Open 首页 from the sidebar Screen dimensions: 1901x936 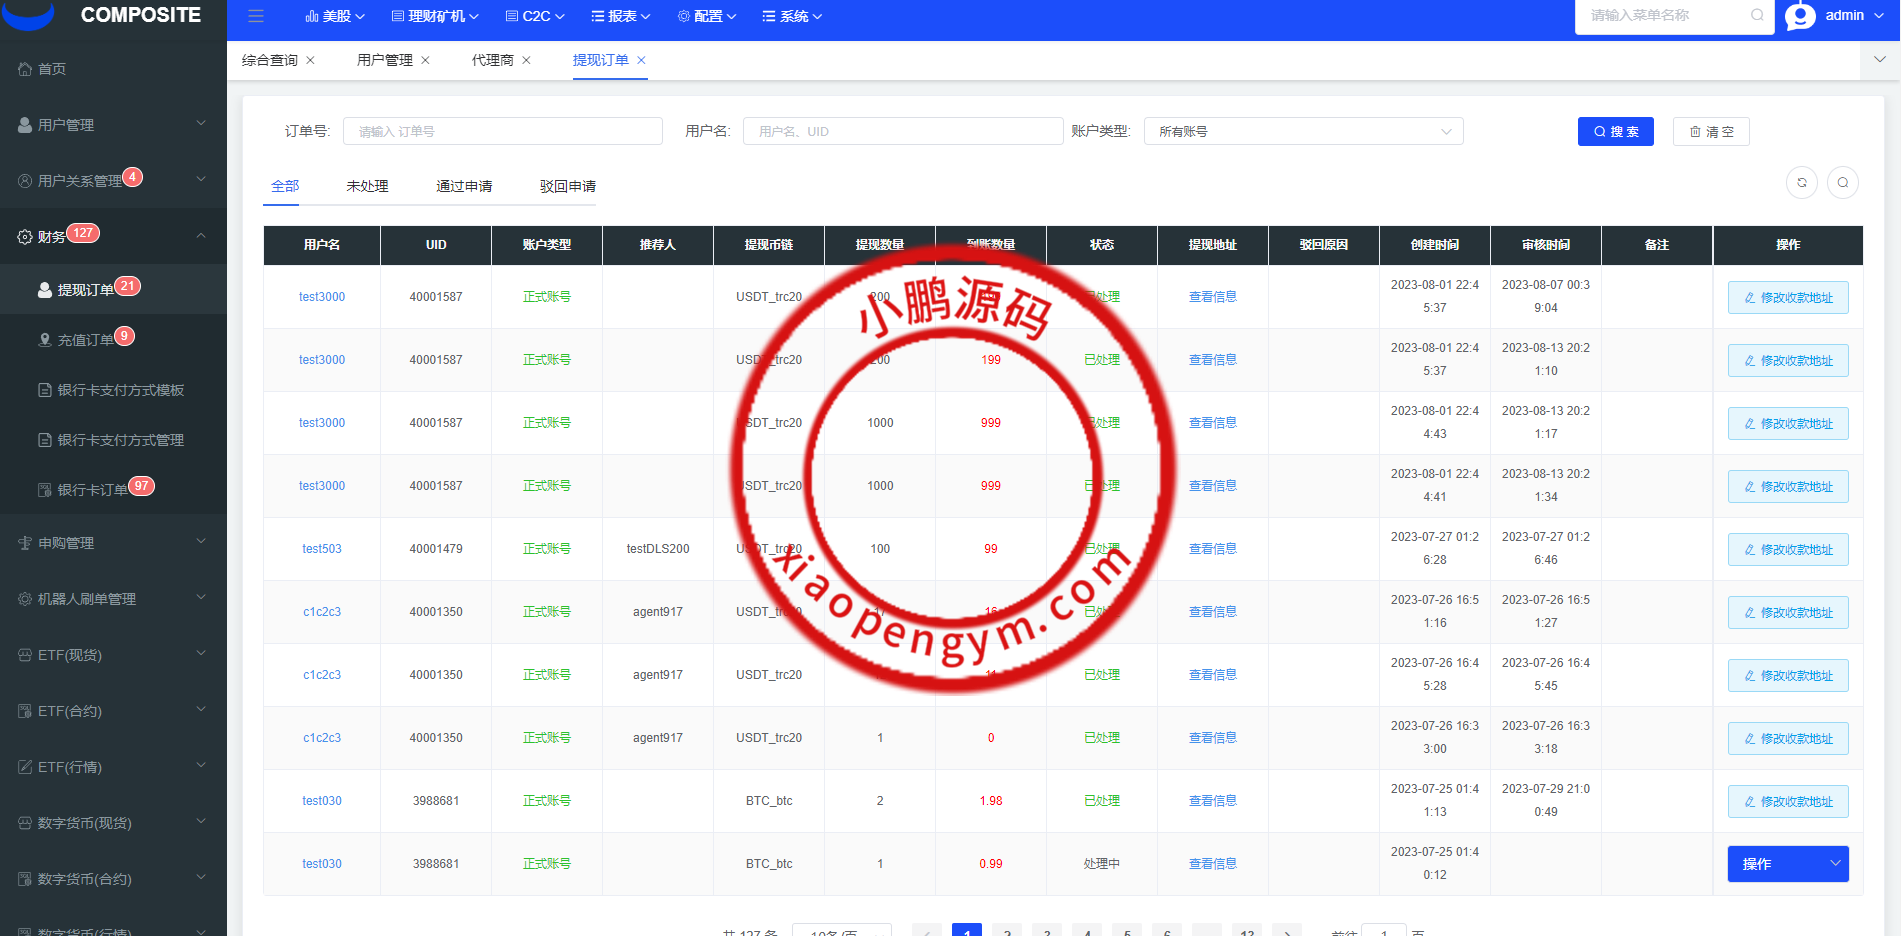coord(52,69)
